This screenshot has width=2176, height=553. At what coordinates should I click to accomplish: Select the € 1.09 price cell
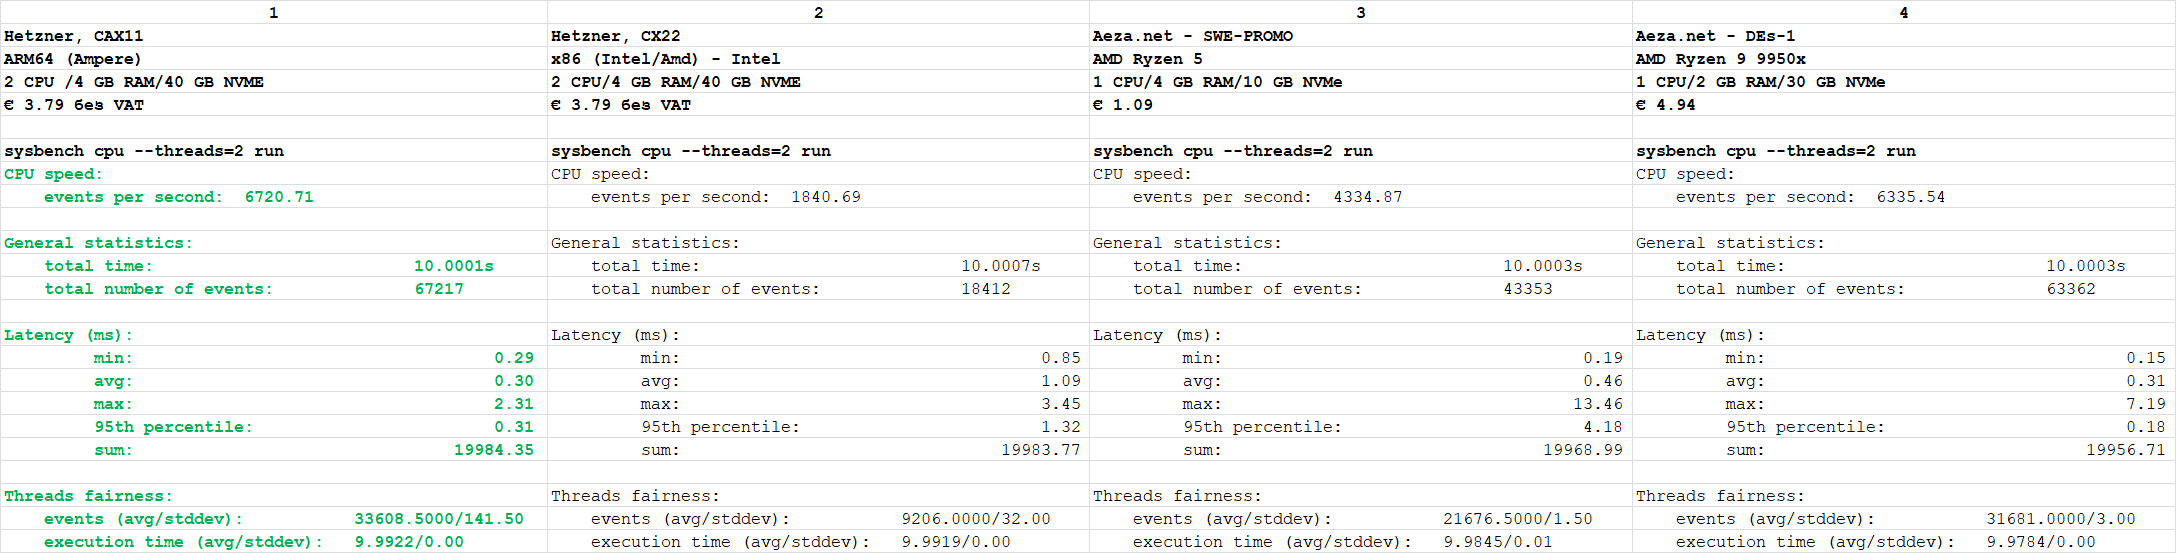[x=1122, y=105]
